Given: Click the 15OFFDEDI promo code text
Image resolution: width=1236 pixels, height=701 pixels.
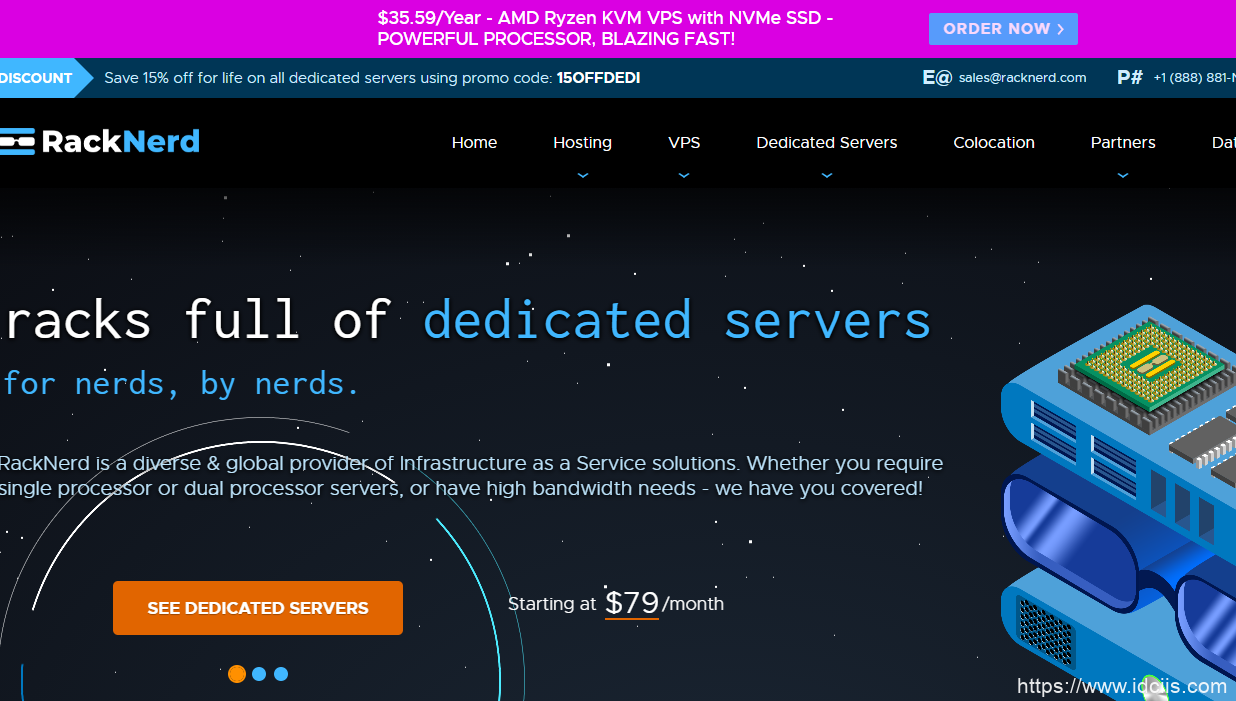Looking at the screenshot, I should [x=598, y=78].
